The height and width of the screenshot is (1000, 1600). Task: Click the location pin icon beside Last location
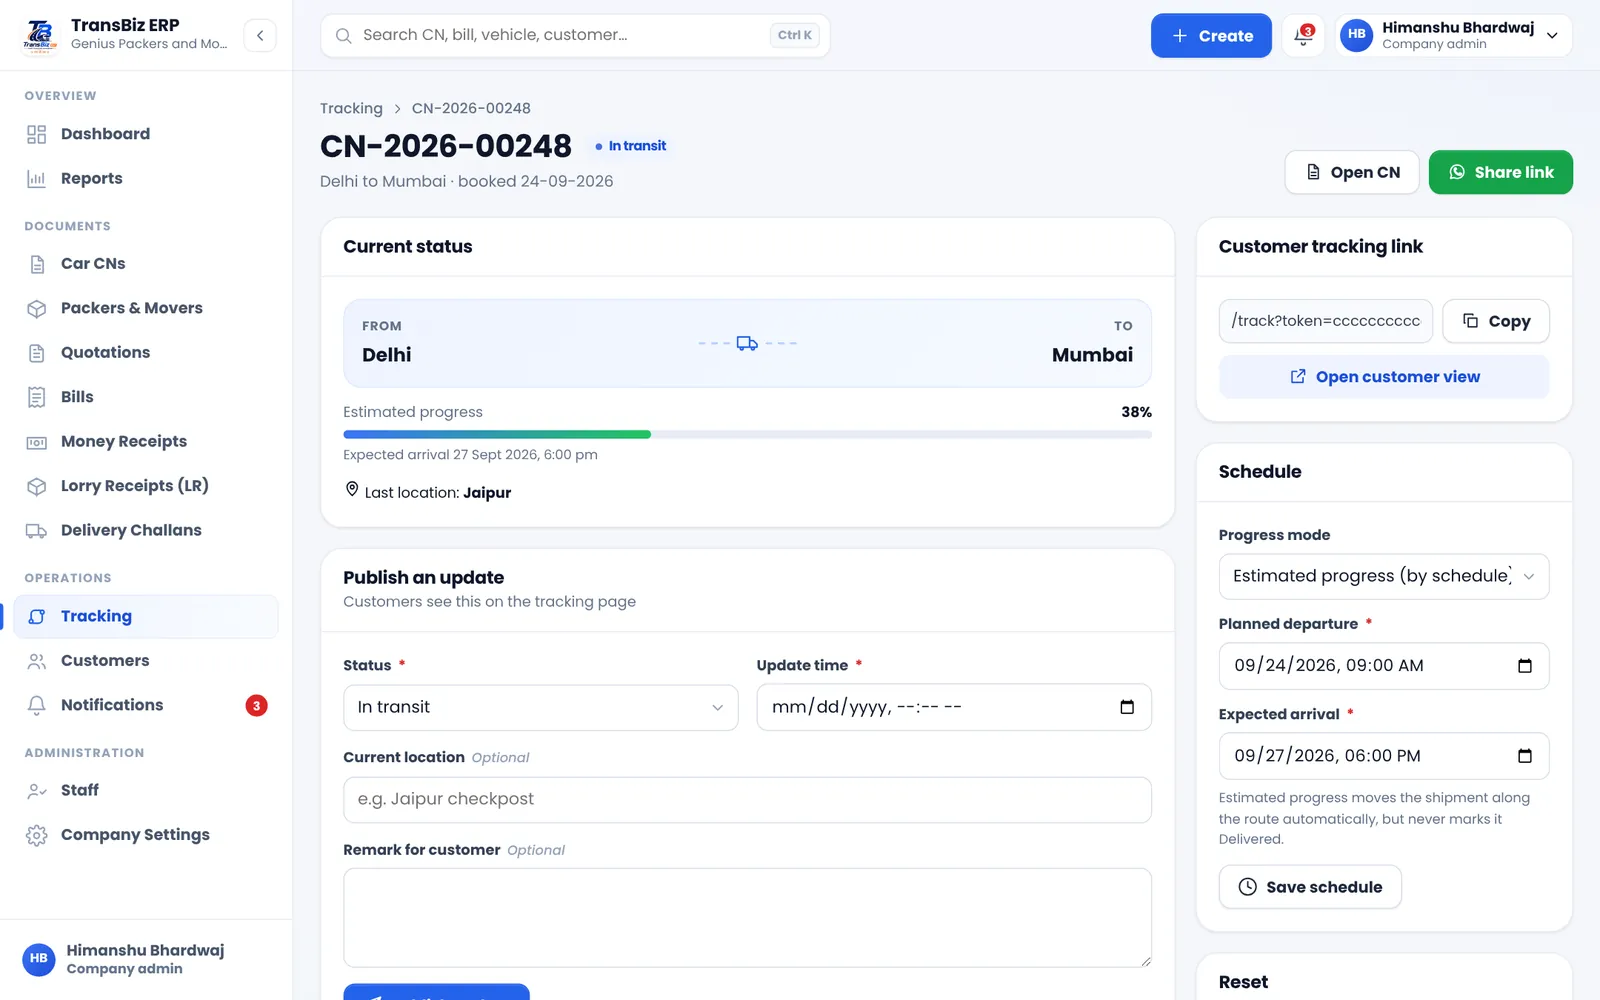pos(352,489)
